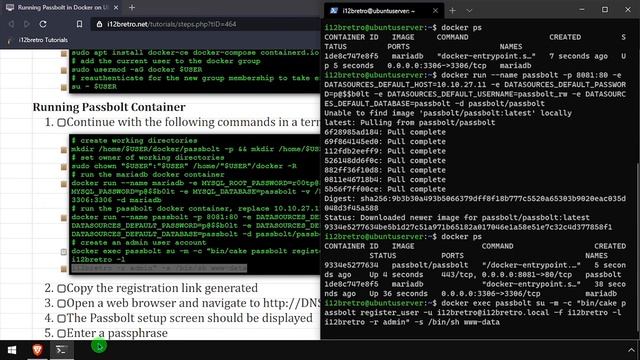This screenshot has width=640, height=360.
Task: Click the 'Running Passbolt Container' heading
Action: 109,107
